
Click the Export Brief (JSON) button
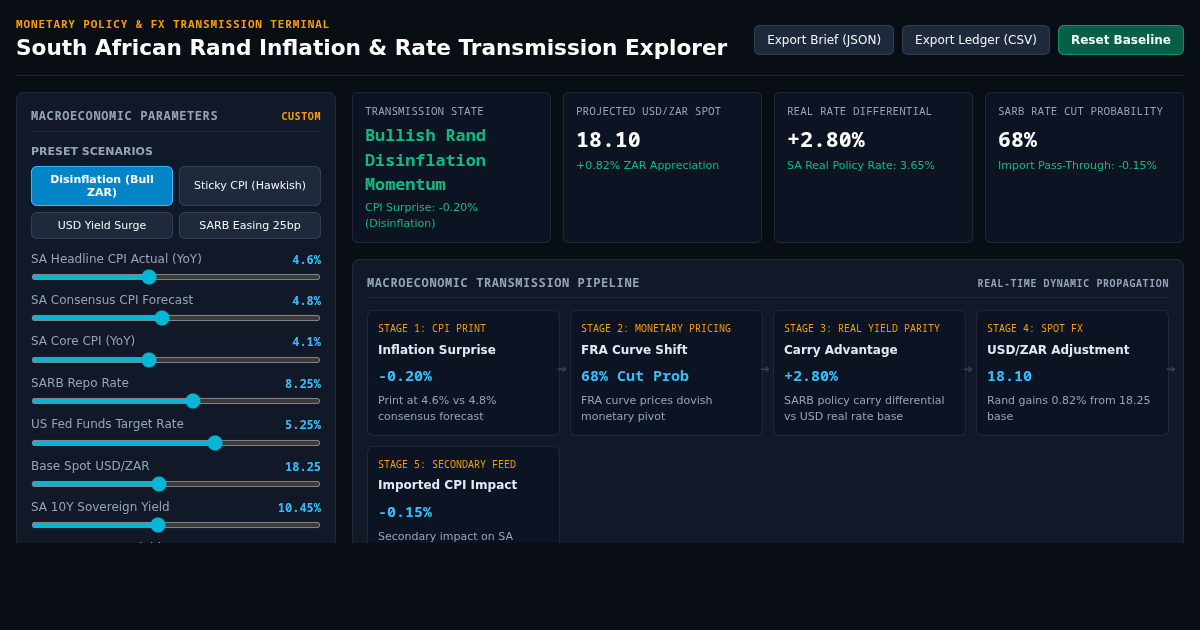click(x=824, y=40)
